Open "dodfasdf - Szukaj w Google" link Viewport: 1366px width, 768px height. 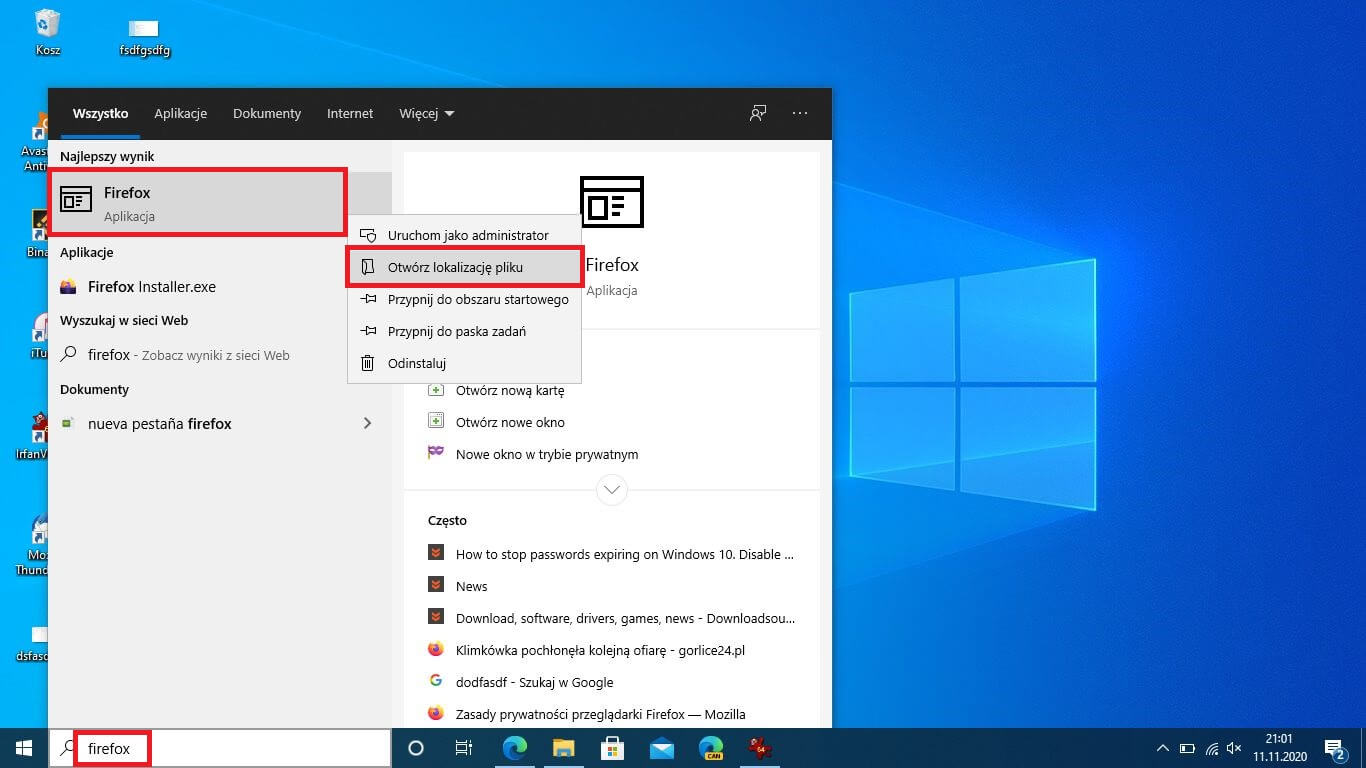[x=534, y=682]
